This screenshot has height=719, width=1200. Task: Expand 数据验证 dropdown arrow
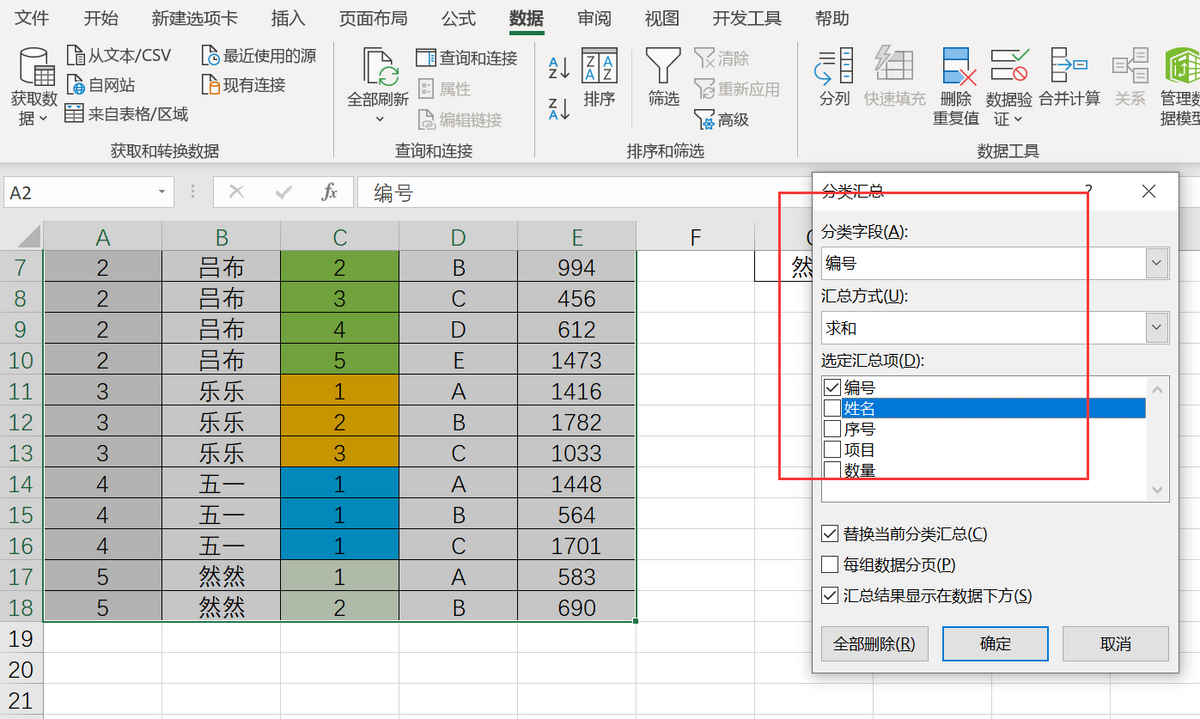(1018, 119)
